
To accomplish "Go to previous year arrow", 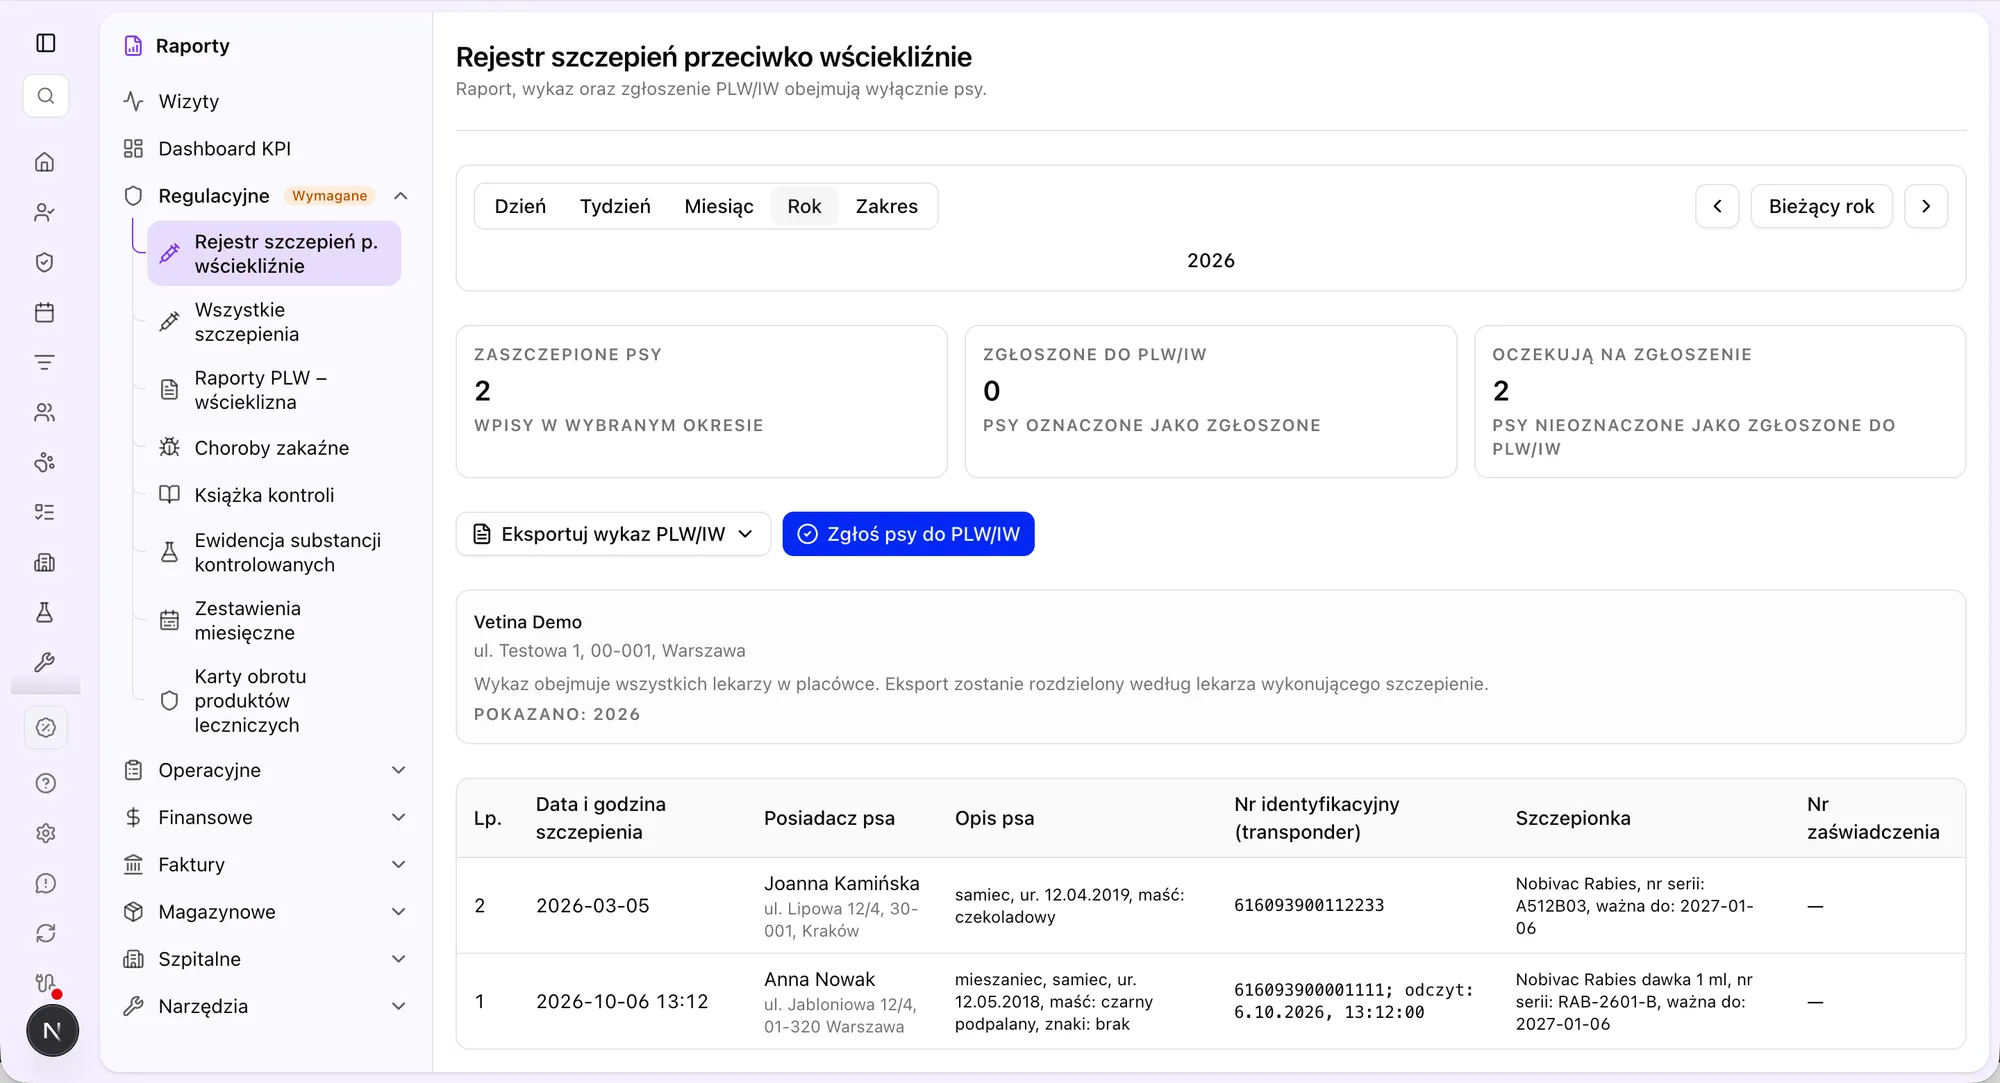I will click(1717, 206).
